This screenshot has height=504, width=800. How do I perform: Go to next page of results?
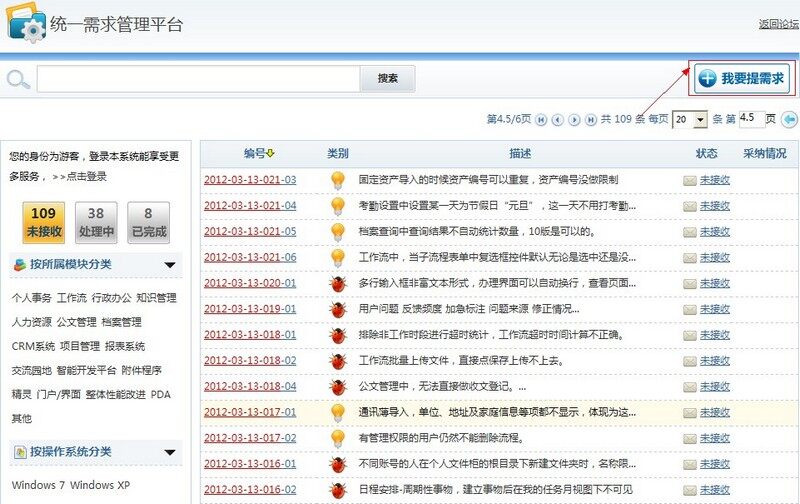pos(574,119)
